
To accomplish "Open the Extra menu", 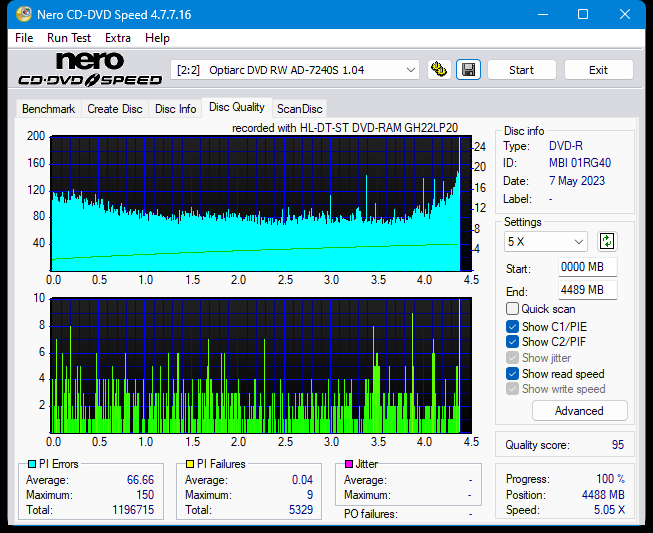I will pos(117,38).
